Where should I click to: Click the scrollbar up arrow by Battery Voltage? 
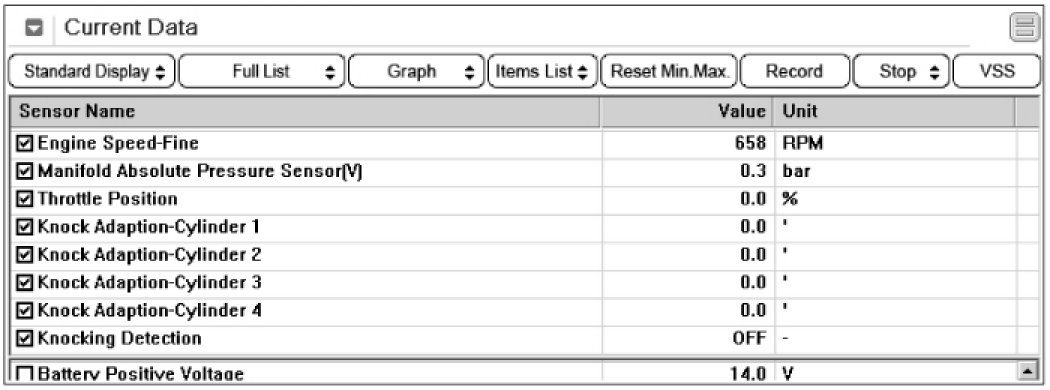point(1026,371)
